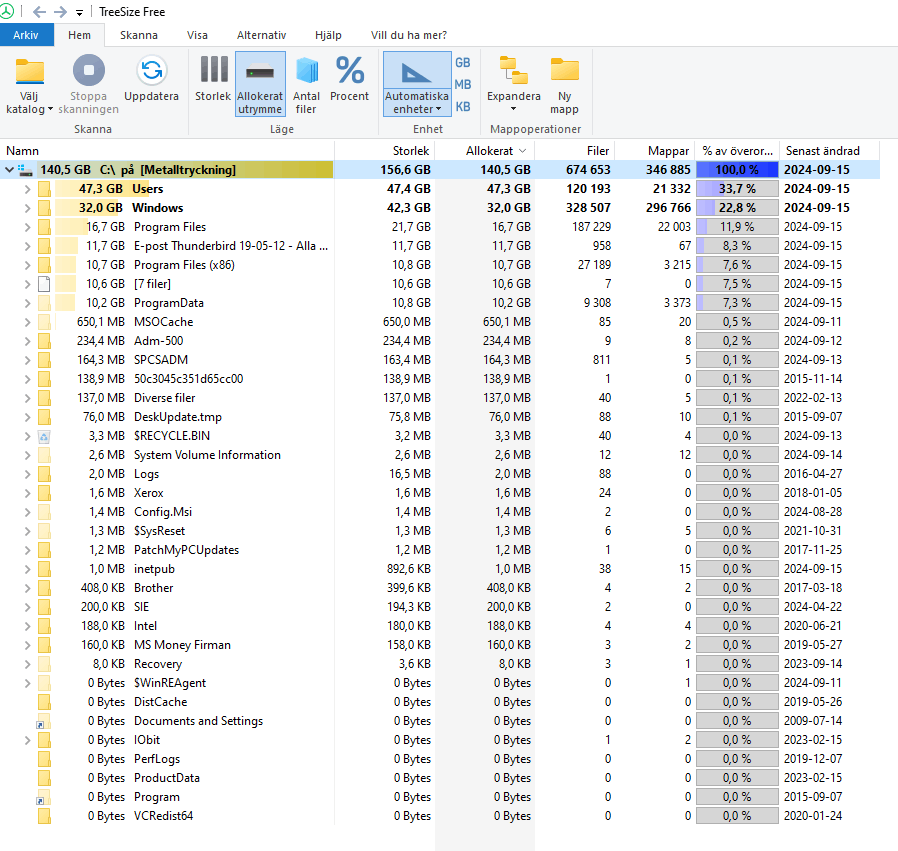The image size is (898, 851).
Task: Create a folder with Ny mapp
Action: (565, 85)
